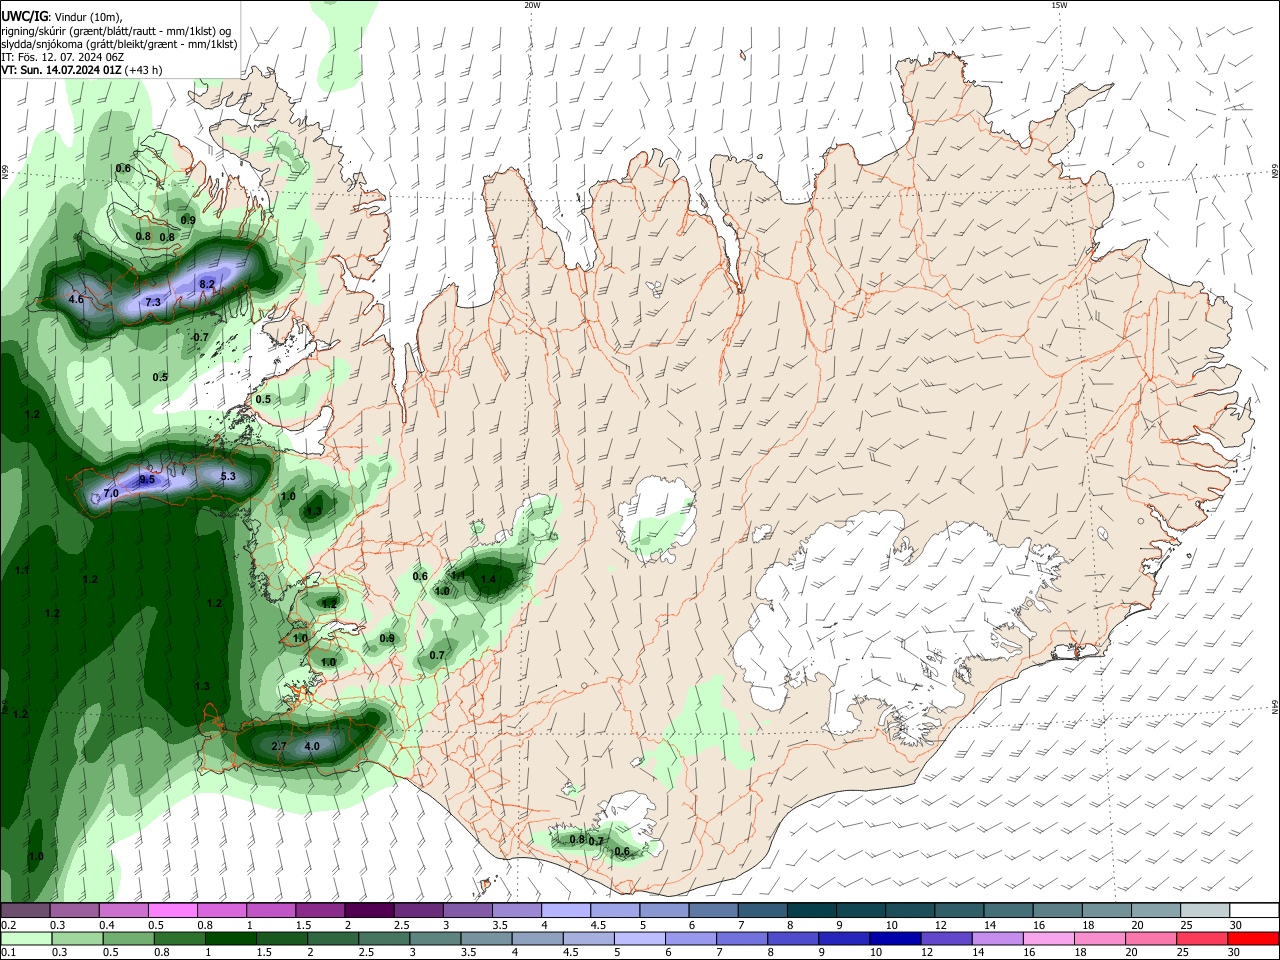Select the 8.2 precipitation value in the Westfjords
Image resolution: width=1280 pixels, height=960 pixels.
207,284
